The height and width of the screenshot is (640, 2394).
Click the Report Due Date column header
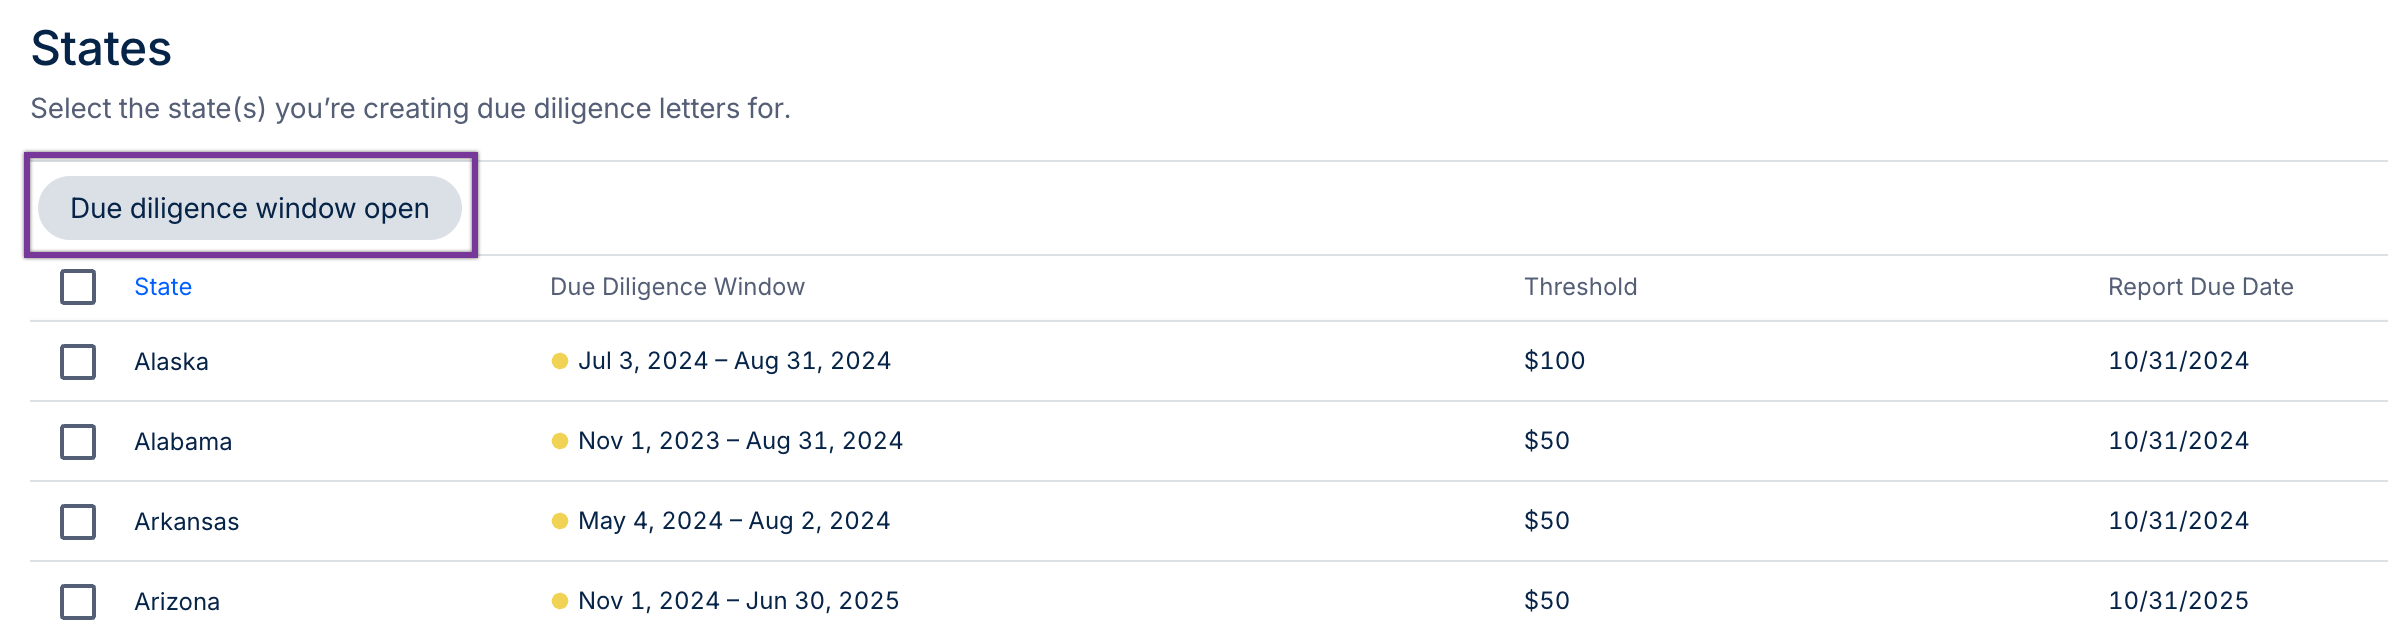2200,287
